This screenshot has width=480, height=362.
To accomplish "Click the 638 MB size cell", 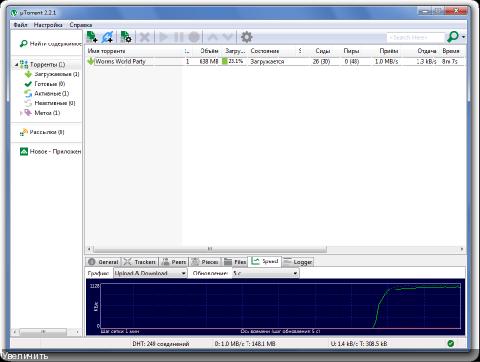I will pyautogui.click(x=209, y=62).
